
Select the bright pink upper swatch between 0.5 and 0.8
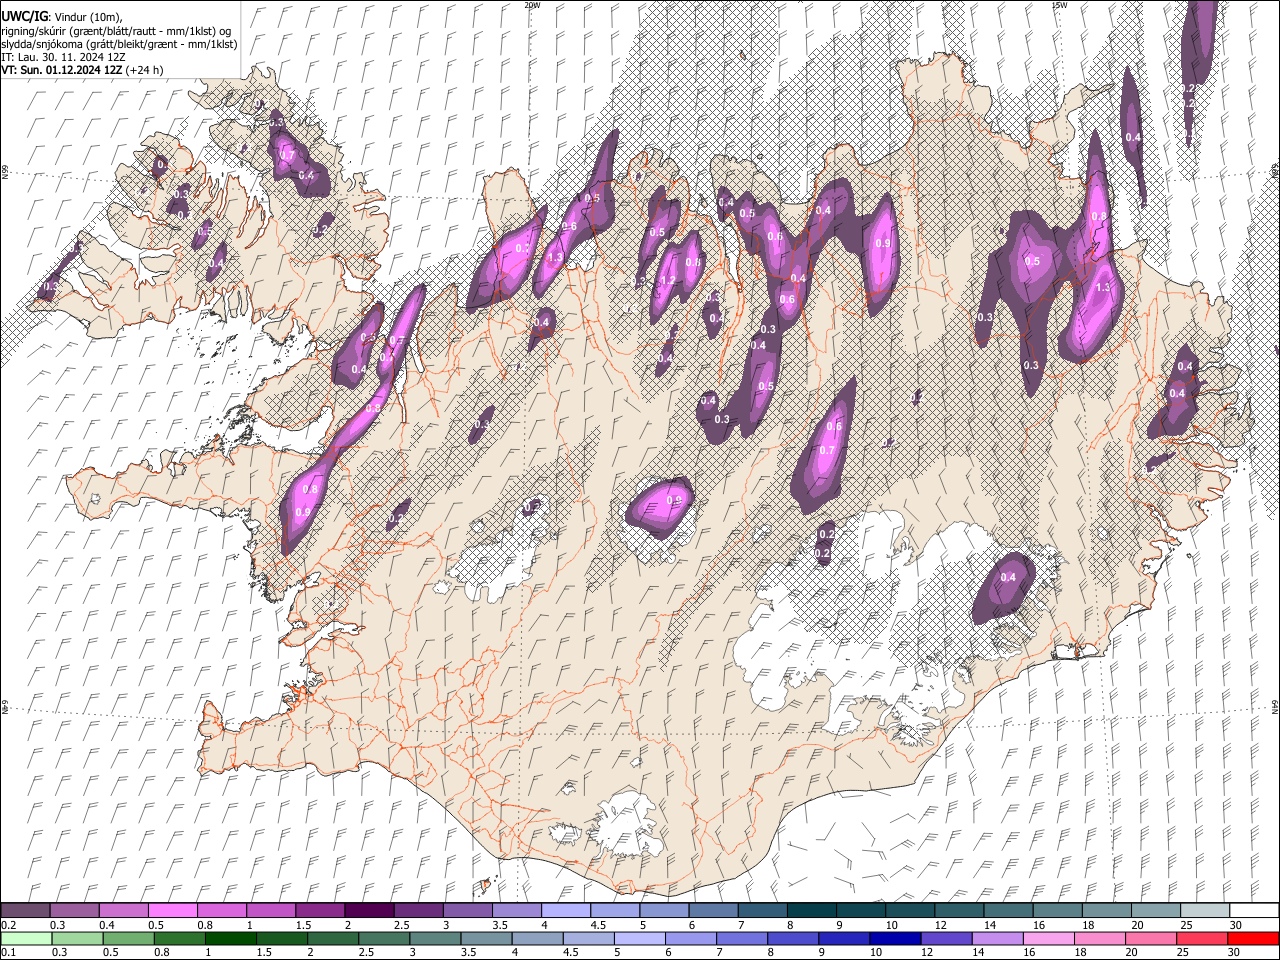(173, 910)
